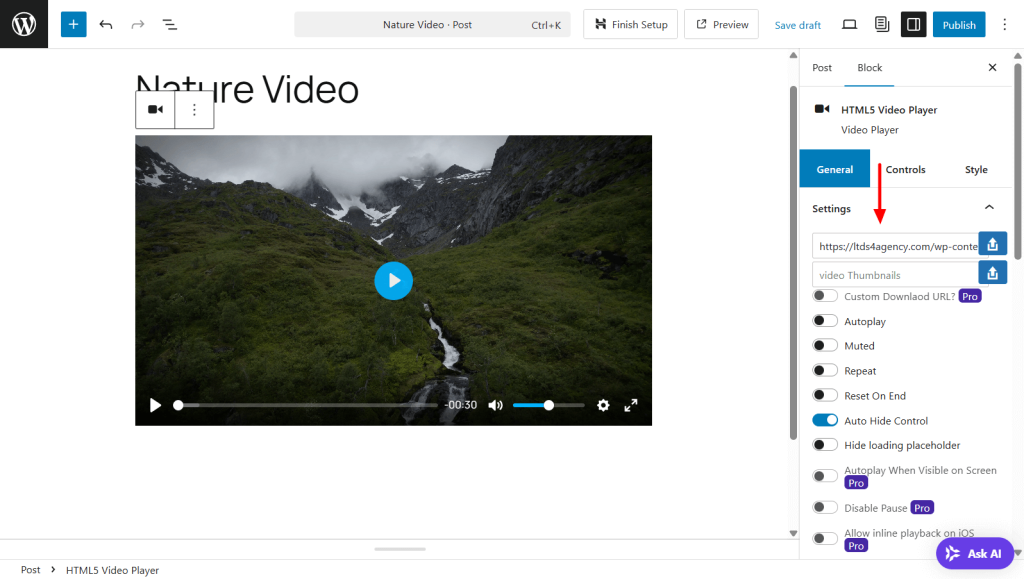Enable the Autoplay toggle

825,320
